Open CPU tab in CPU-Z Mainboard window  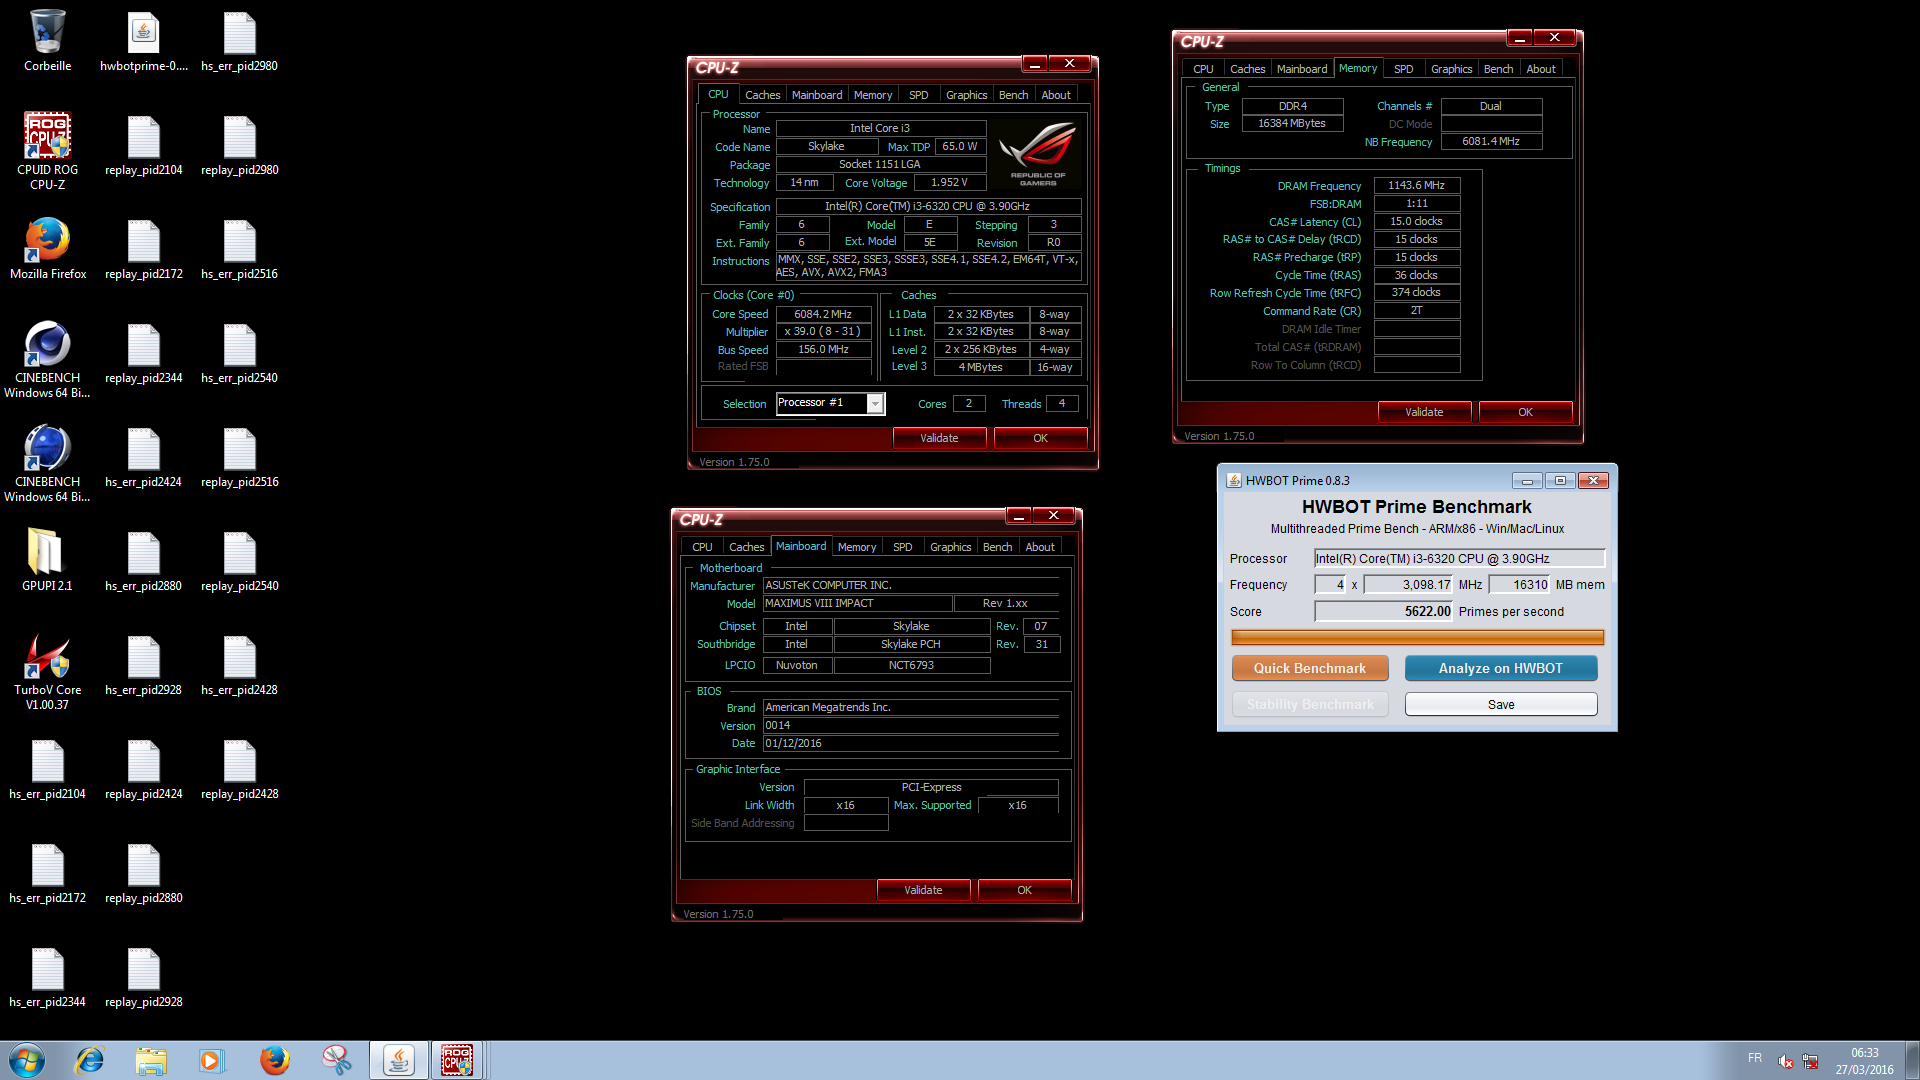(702, 547)
